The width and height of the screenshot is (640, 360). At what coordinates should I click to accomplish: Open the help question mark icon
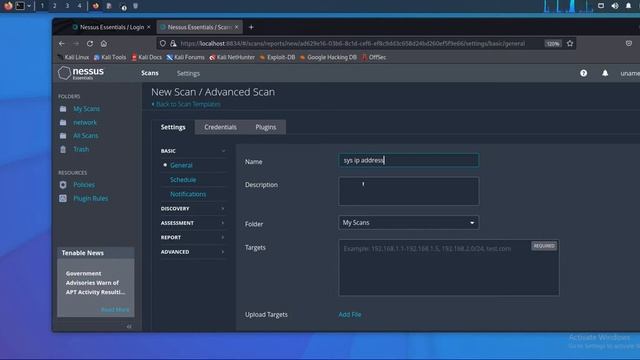coord(584,73)
